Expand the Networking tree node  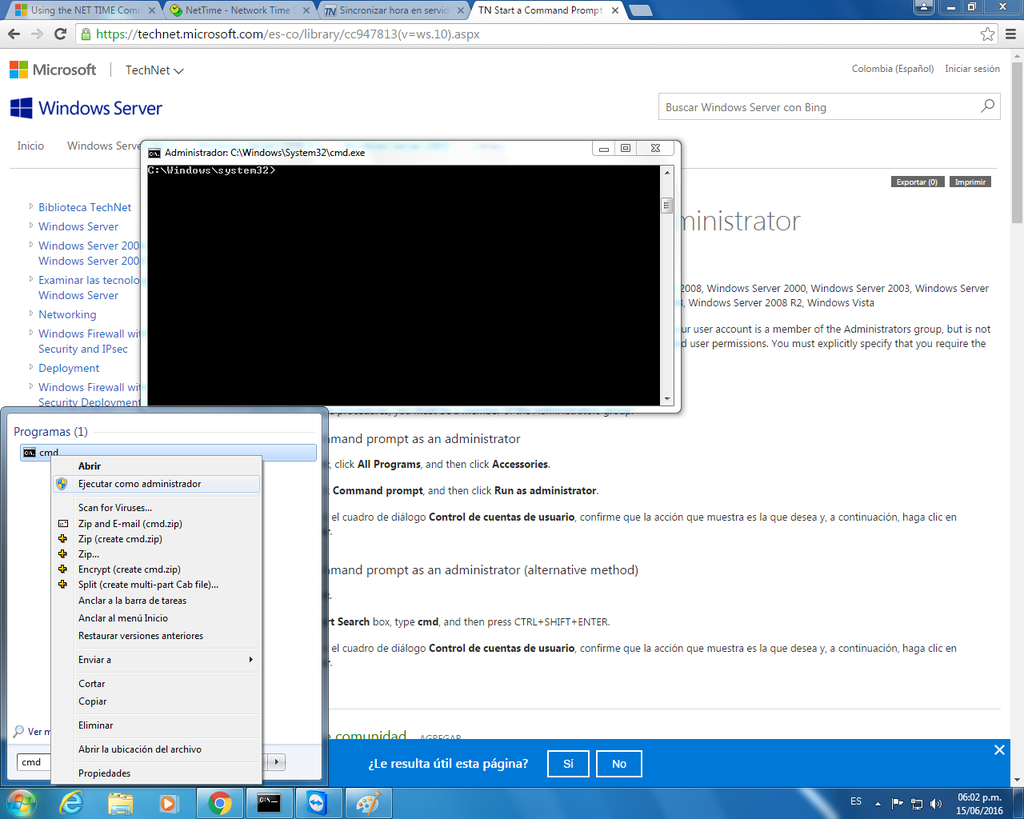pyautogui.click(x=31, y=313)
